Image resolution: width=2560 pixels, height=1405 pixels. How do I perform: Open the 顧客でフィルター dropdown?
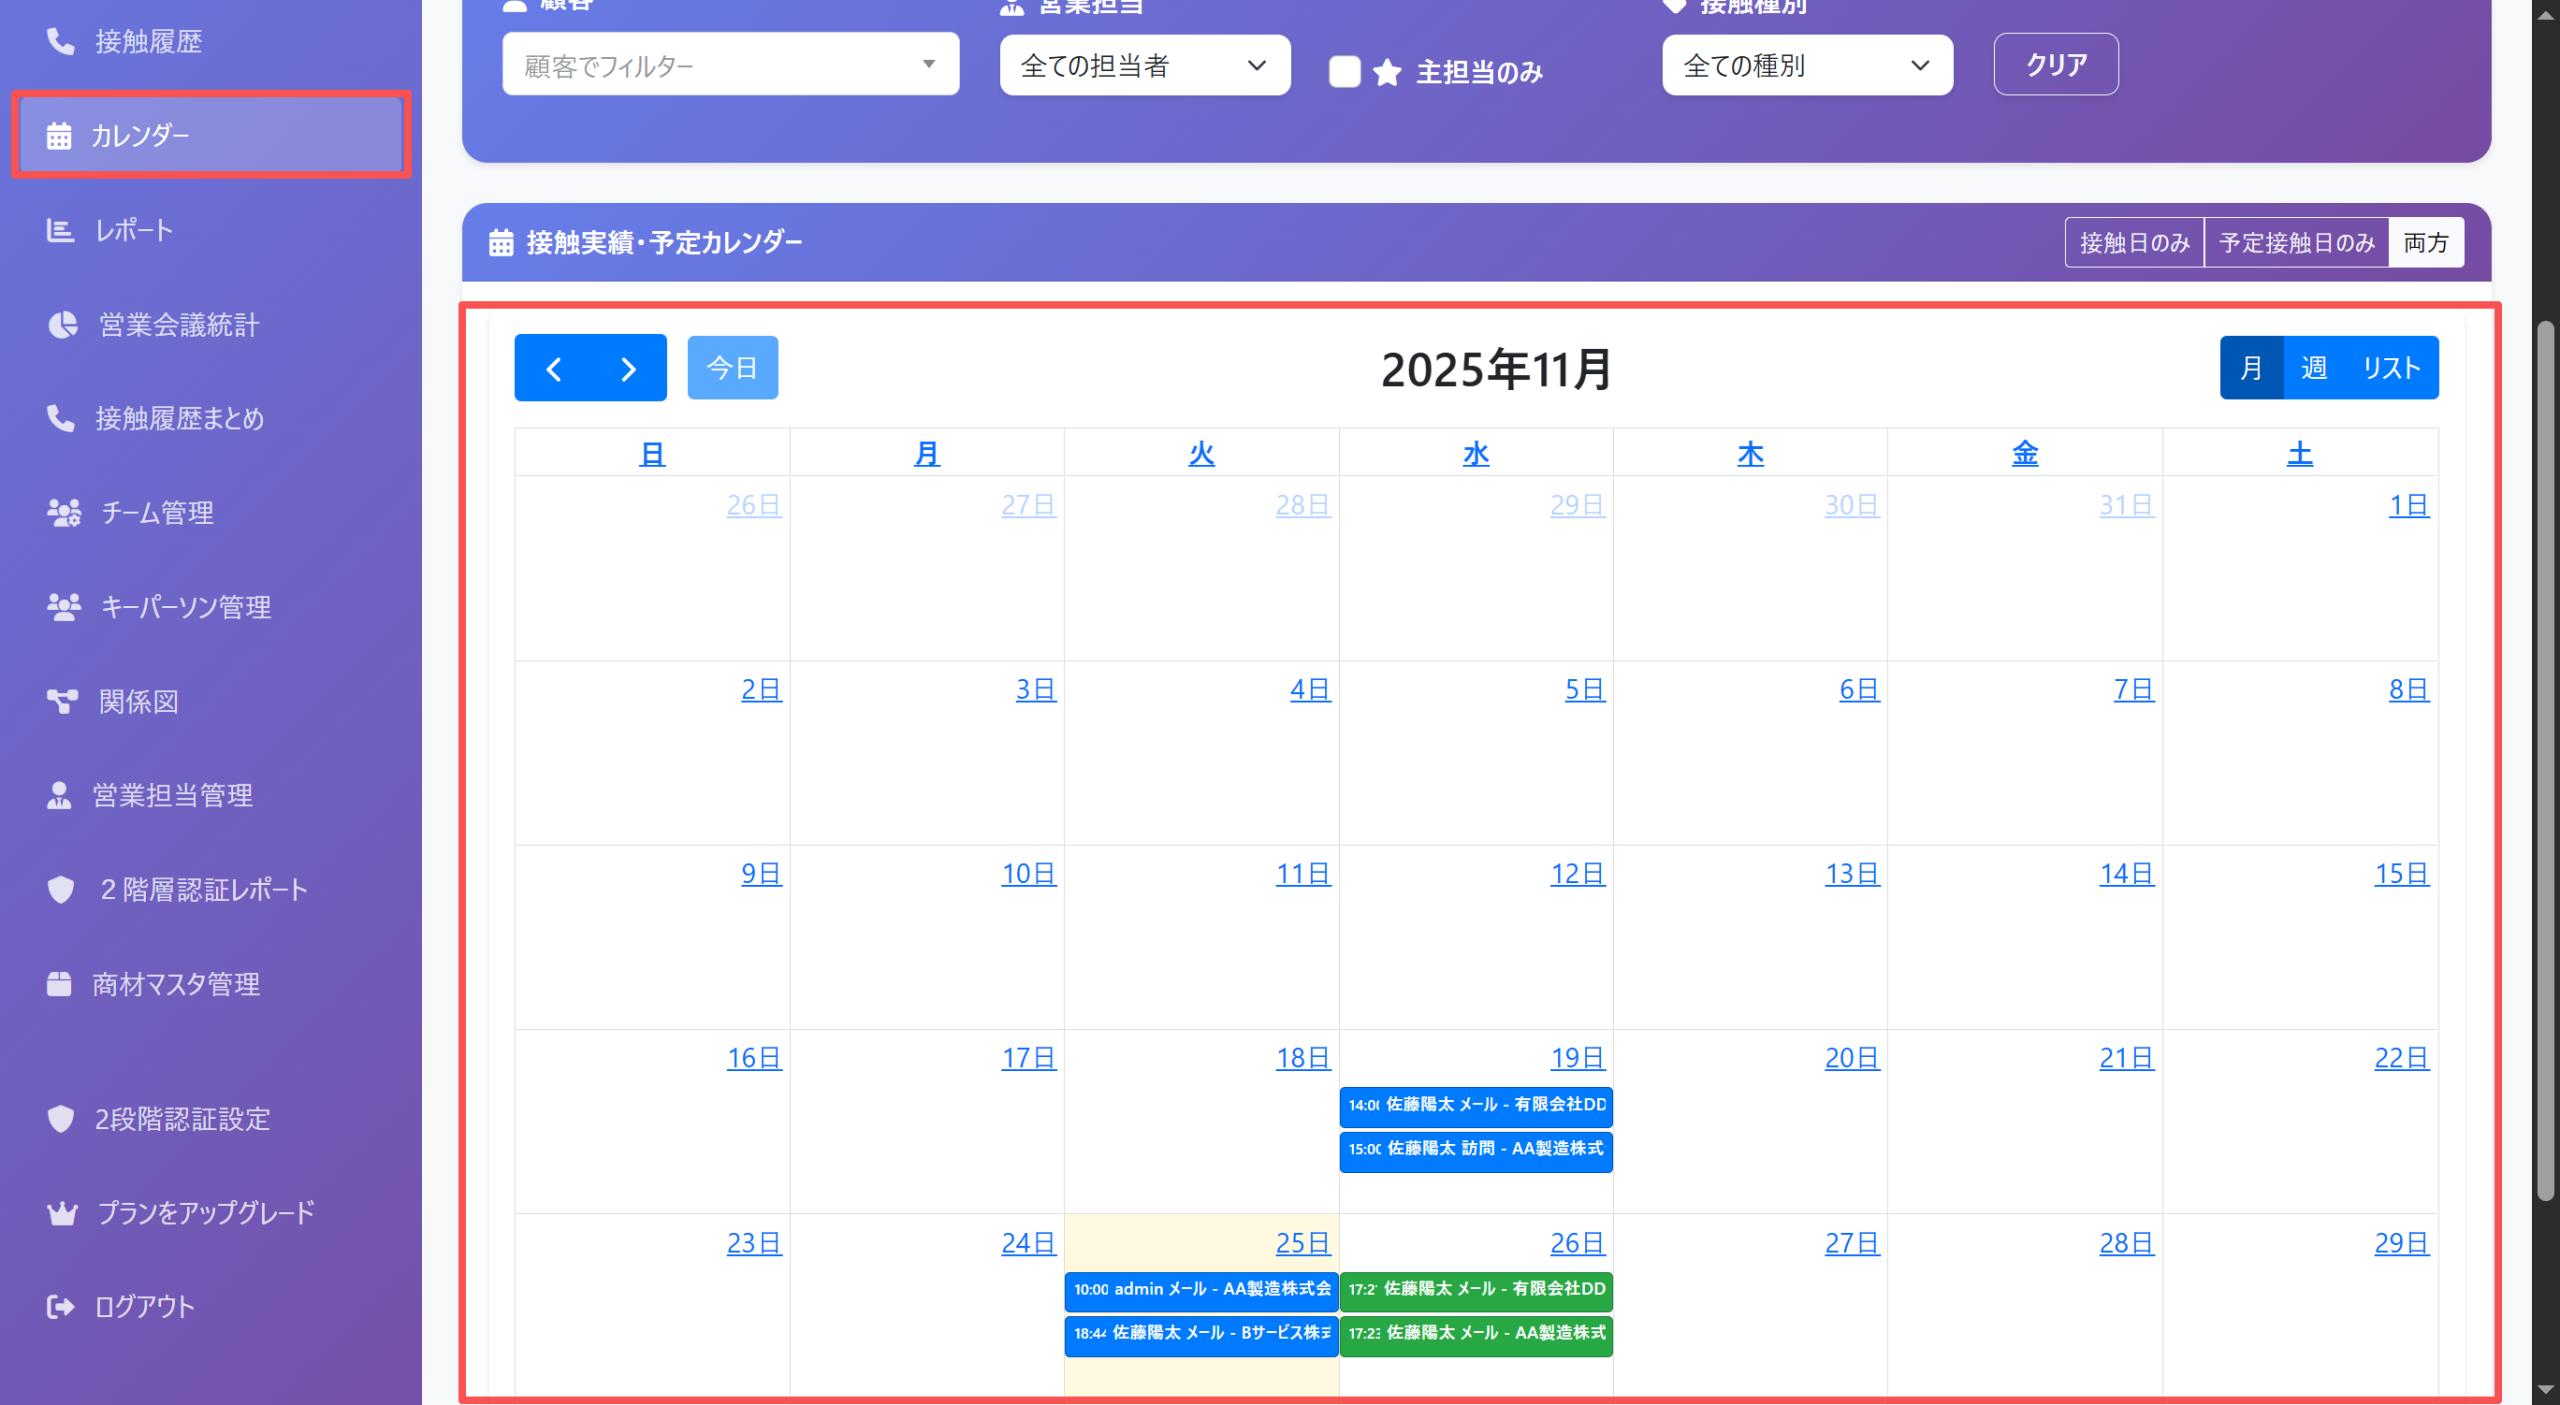pyautogui.click(x=730, y=65)
